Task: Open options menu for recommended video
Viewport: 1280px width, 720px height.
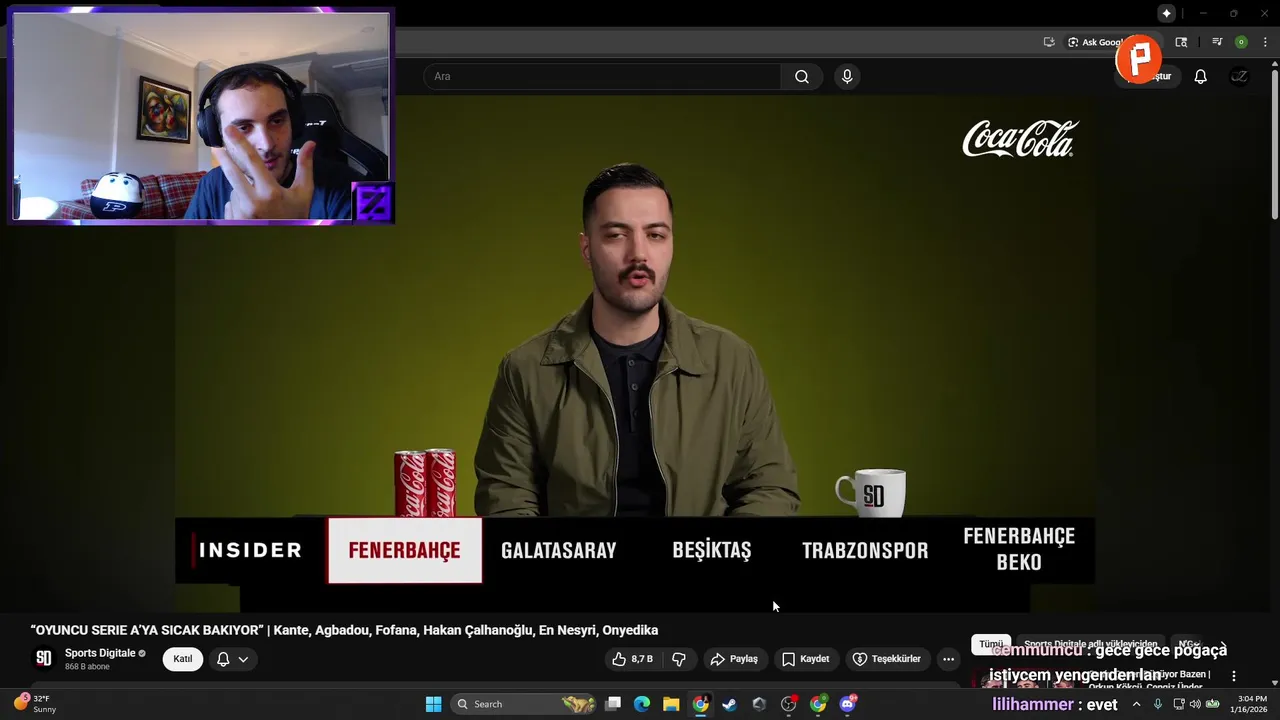Action: point(1234,676)
